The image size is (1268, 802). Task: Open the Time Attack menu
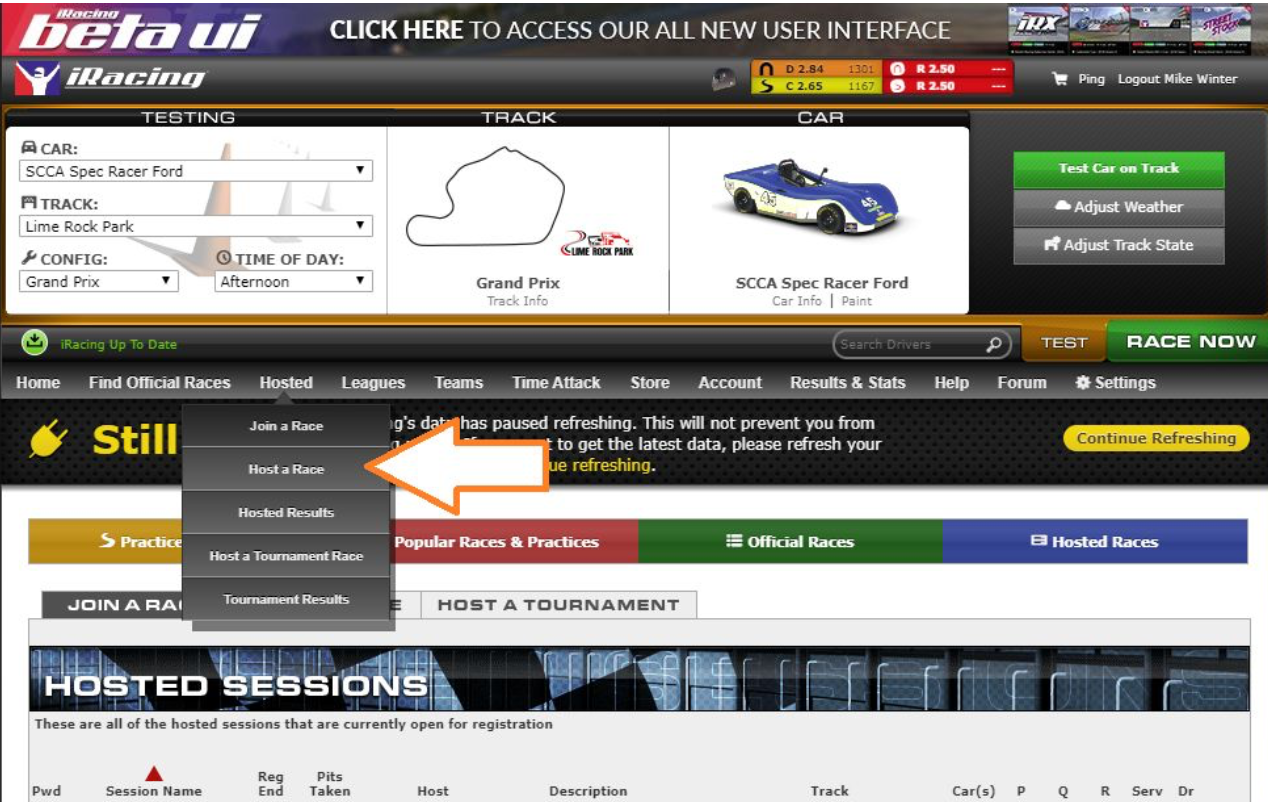(556, 383)
